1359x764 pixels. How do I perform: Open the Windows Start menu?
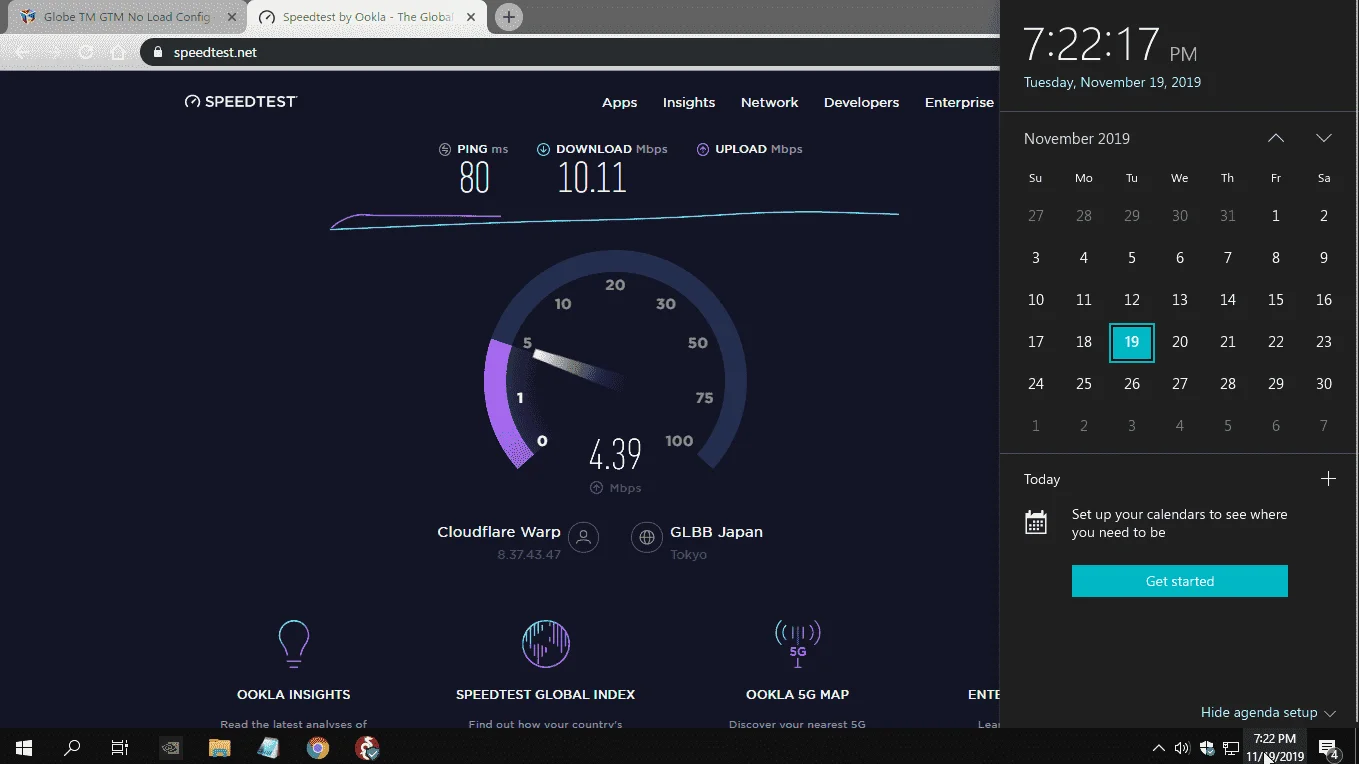[x=24, y=747]
